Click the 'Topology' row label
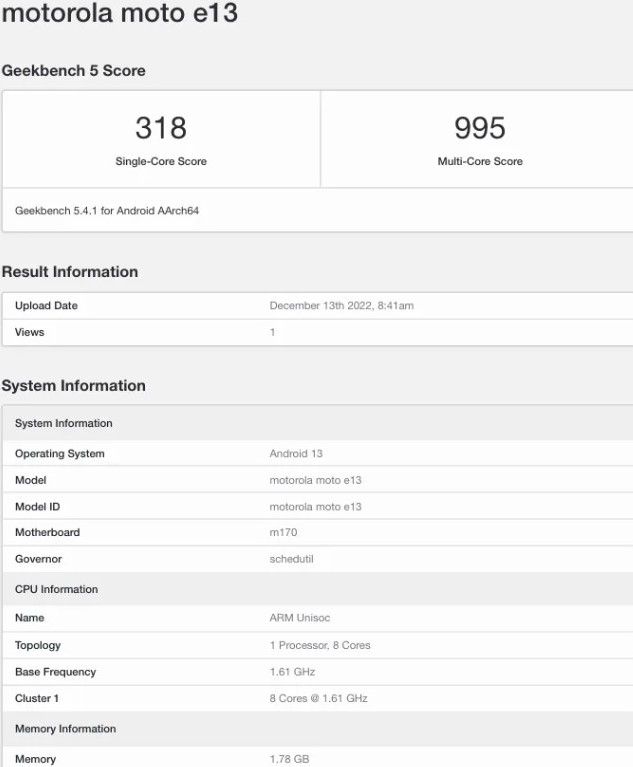633x767 pixels. pyautogui.click(x=38, y=645)
